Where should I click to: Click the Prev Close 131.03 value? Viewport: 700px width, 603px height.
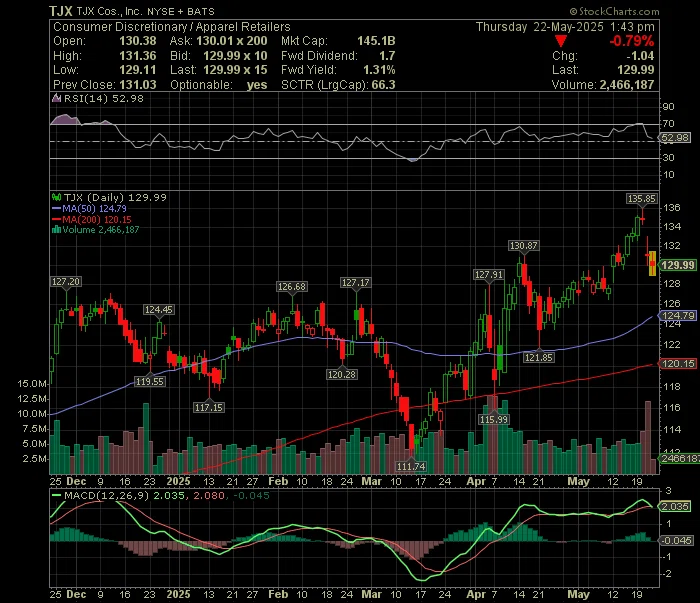(138, 85)
